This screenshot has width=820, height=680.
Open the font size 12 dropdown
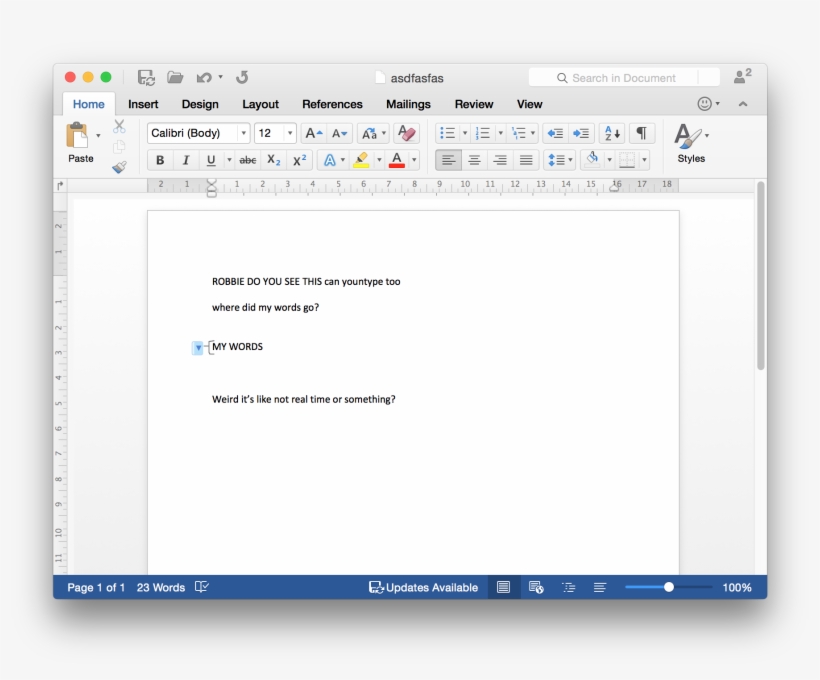tap(275, 133)
